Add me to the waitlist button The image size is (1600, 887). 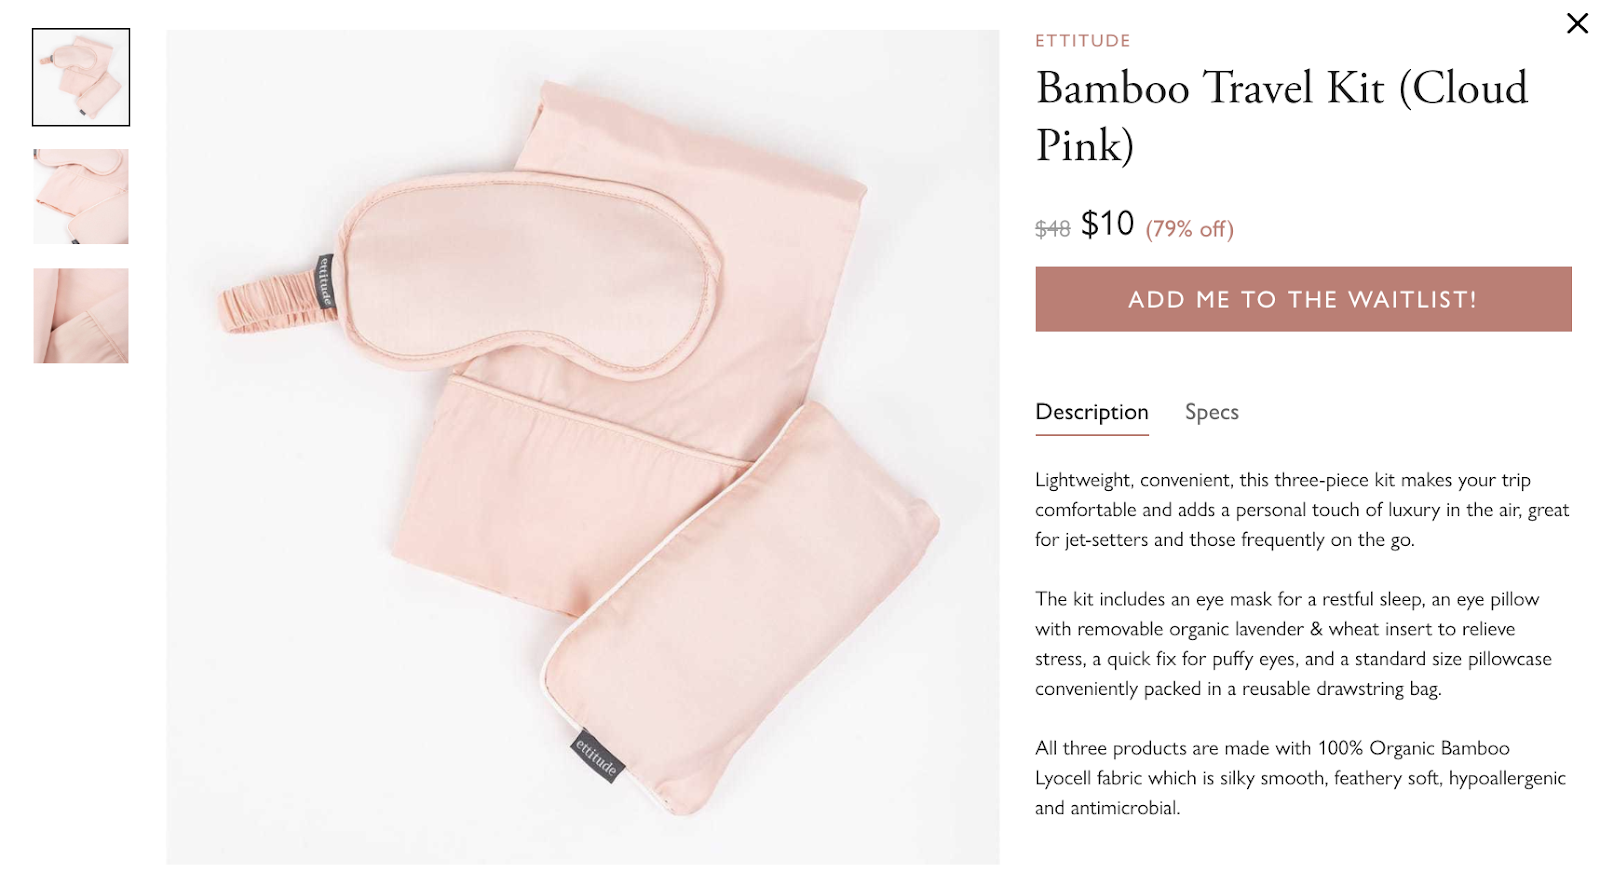pos(1303,299)
